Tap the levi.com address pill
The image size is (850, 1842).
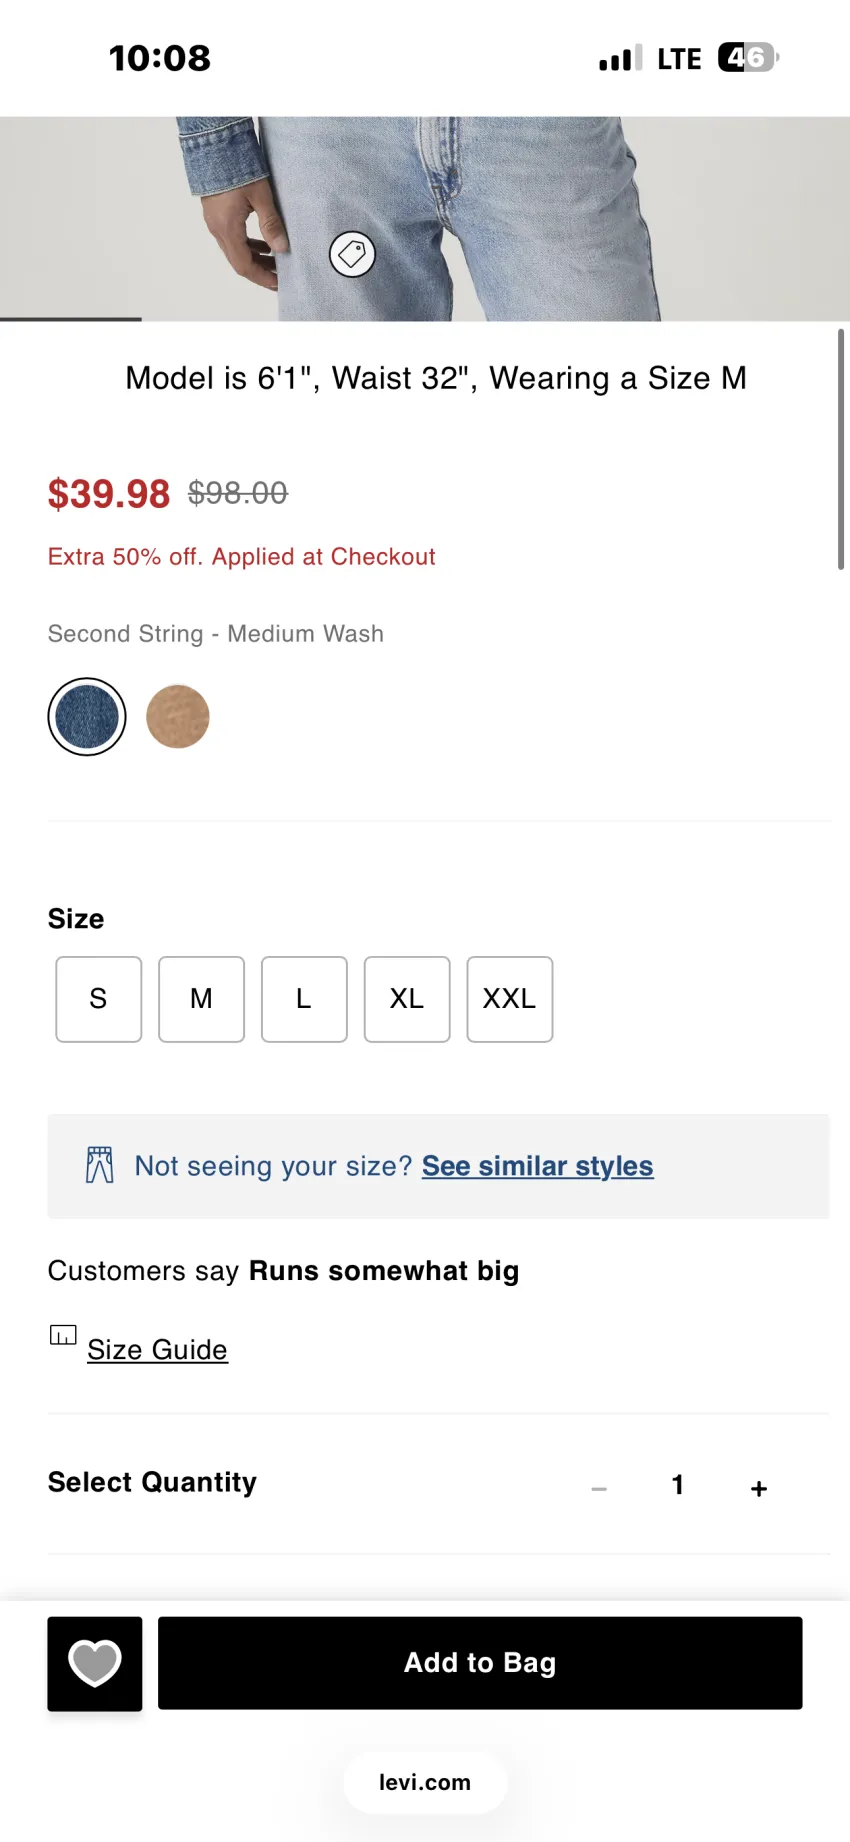click(425, 1782)
